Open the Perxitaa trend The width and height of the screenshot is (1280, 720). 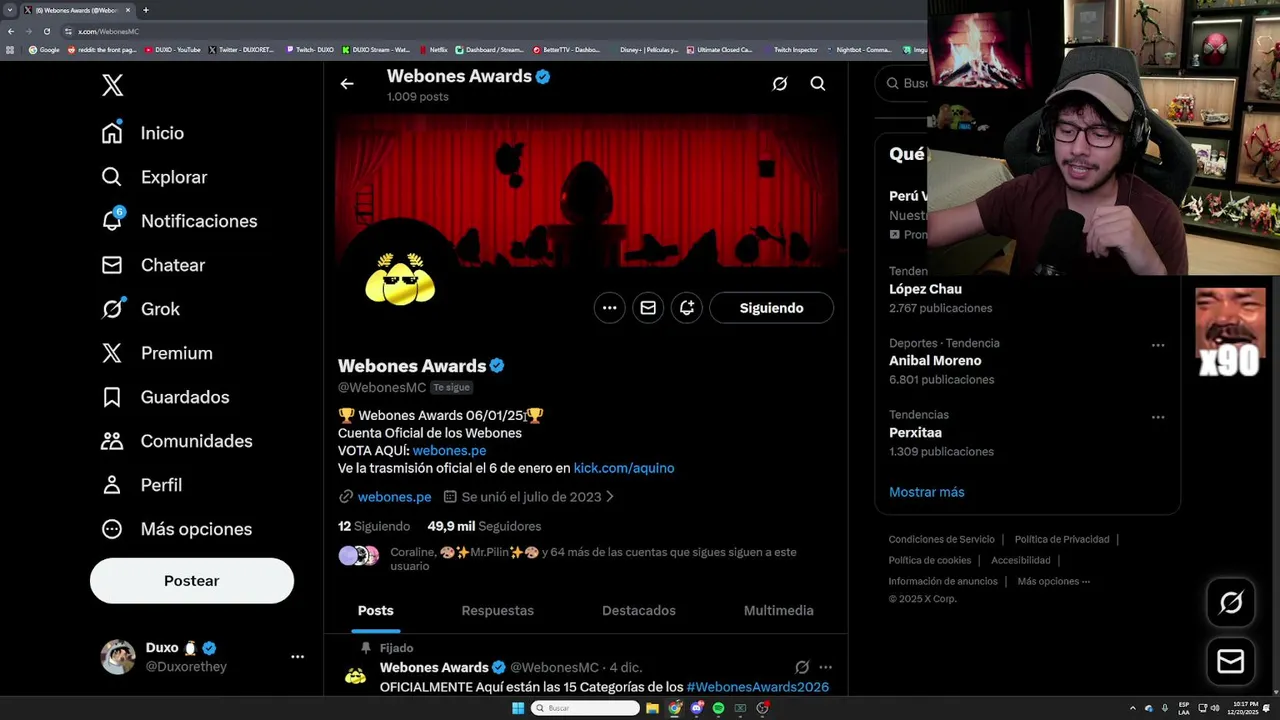coord(915,433)
